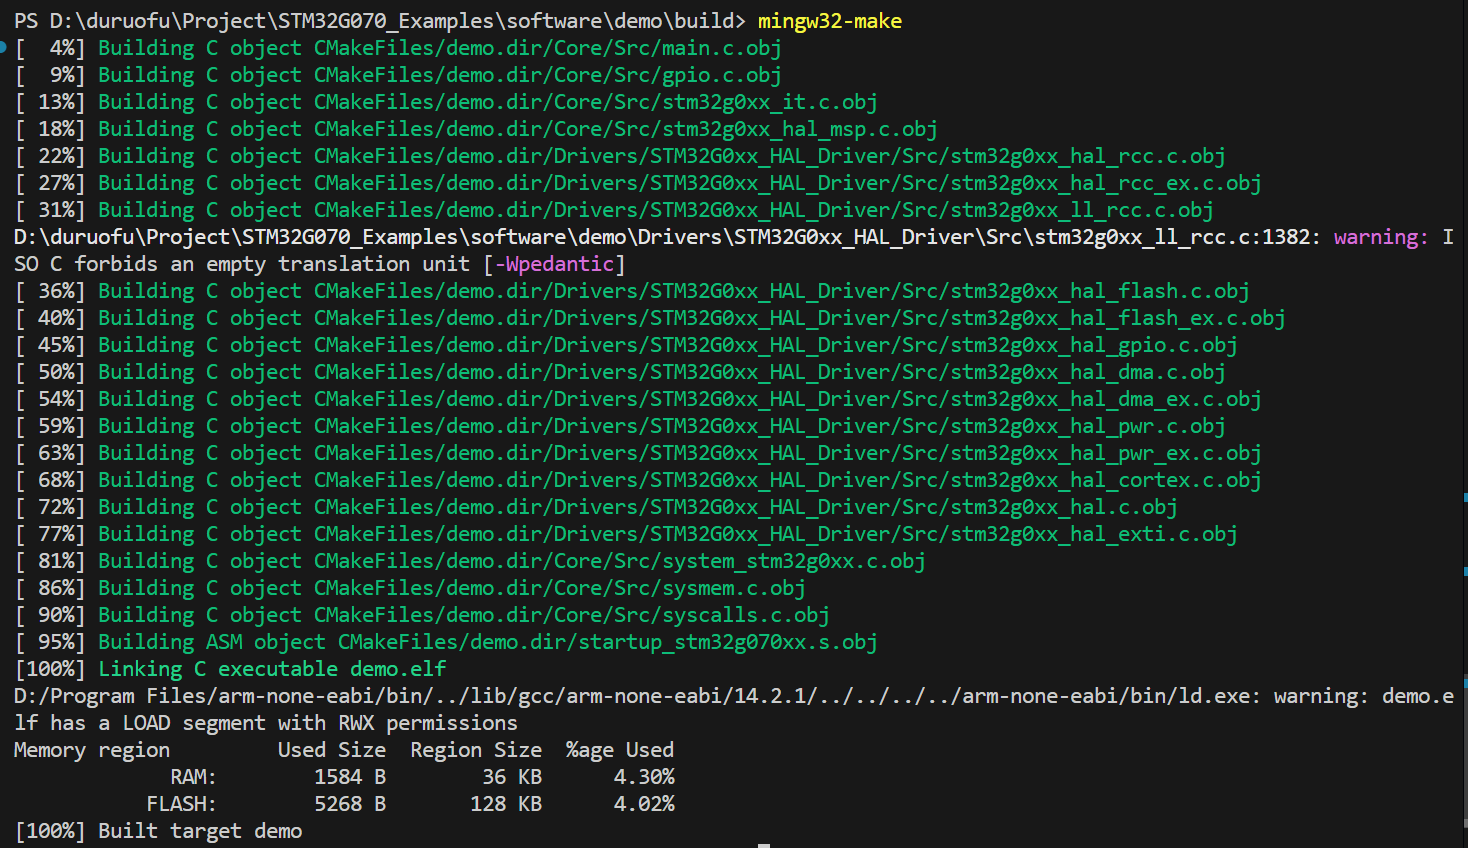The image size is (1468, 848).
Task: Click the startup_stm32g070xx.s.obj ASM path
Action: coord(607,642)
